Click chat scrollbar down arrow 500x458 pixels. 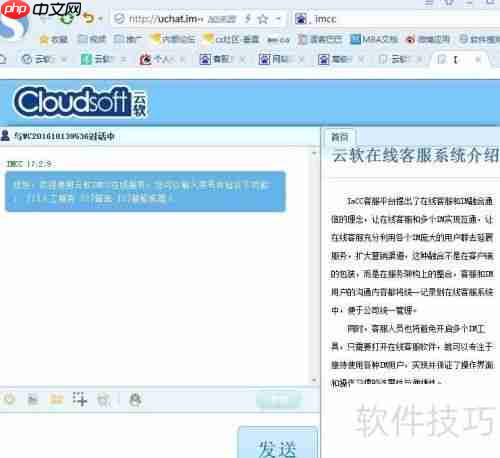(x=314, y=380)
